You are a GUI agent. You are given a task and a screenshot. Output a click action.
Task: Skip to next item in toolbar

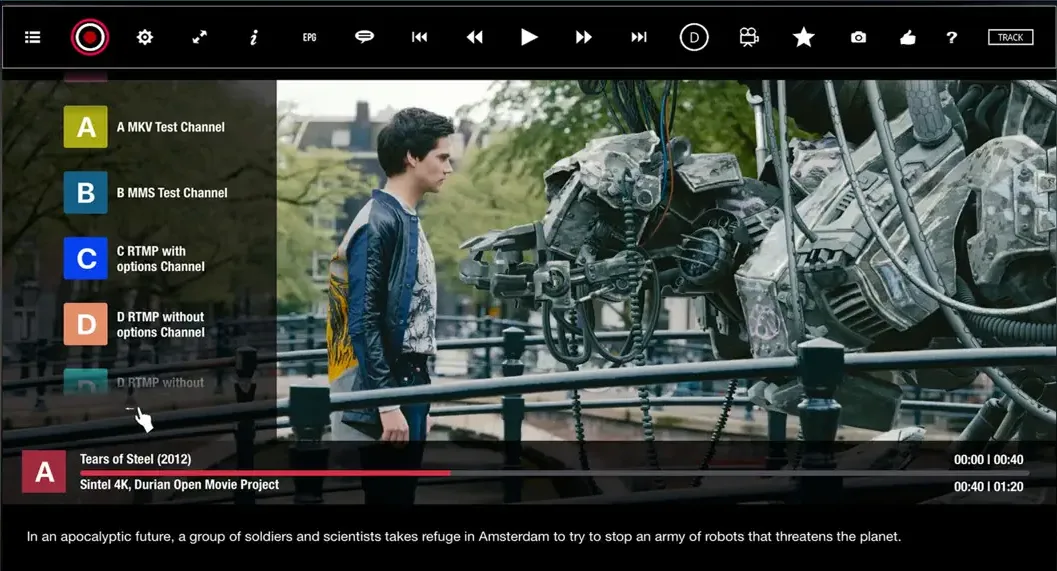(639, 37)
